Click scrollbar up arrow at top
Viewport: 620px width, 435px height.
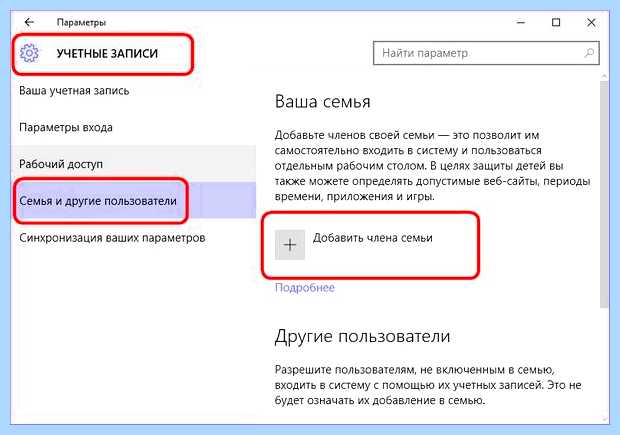pos(604,76)
